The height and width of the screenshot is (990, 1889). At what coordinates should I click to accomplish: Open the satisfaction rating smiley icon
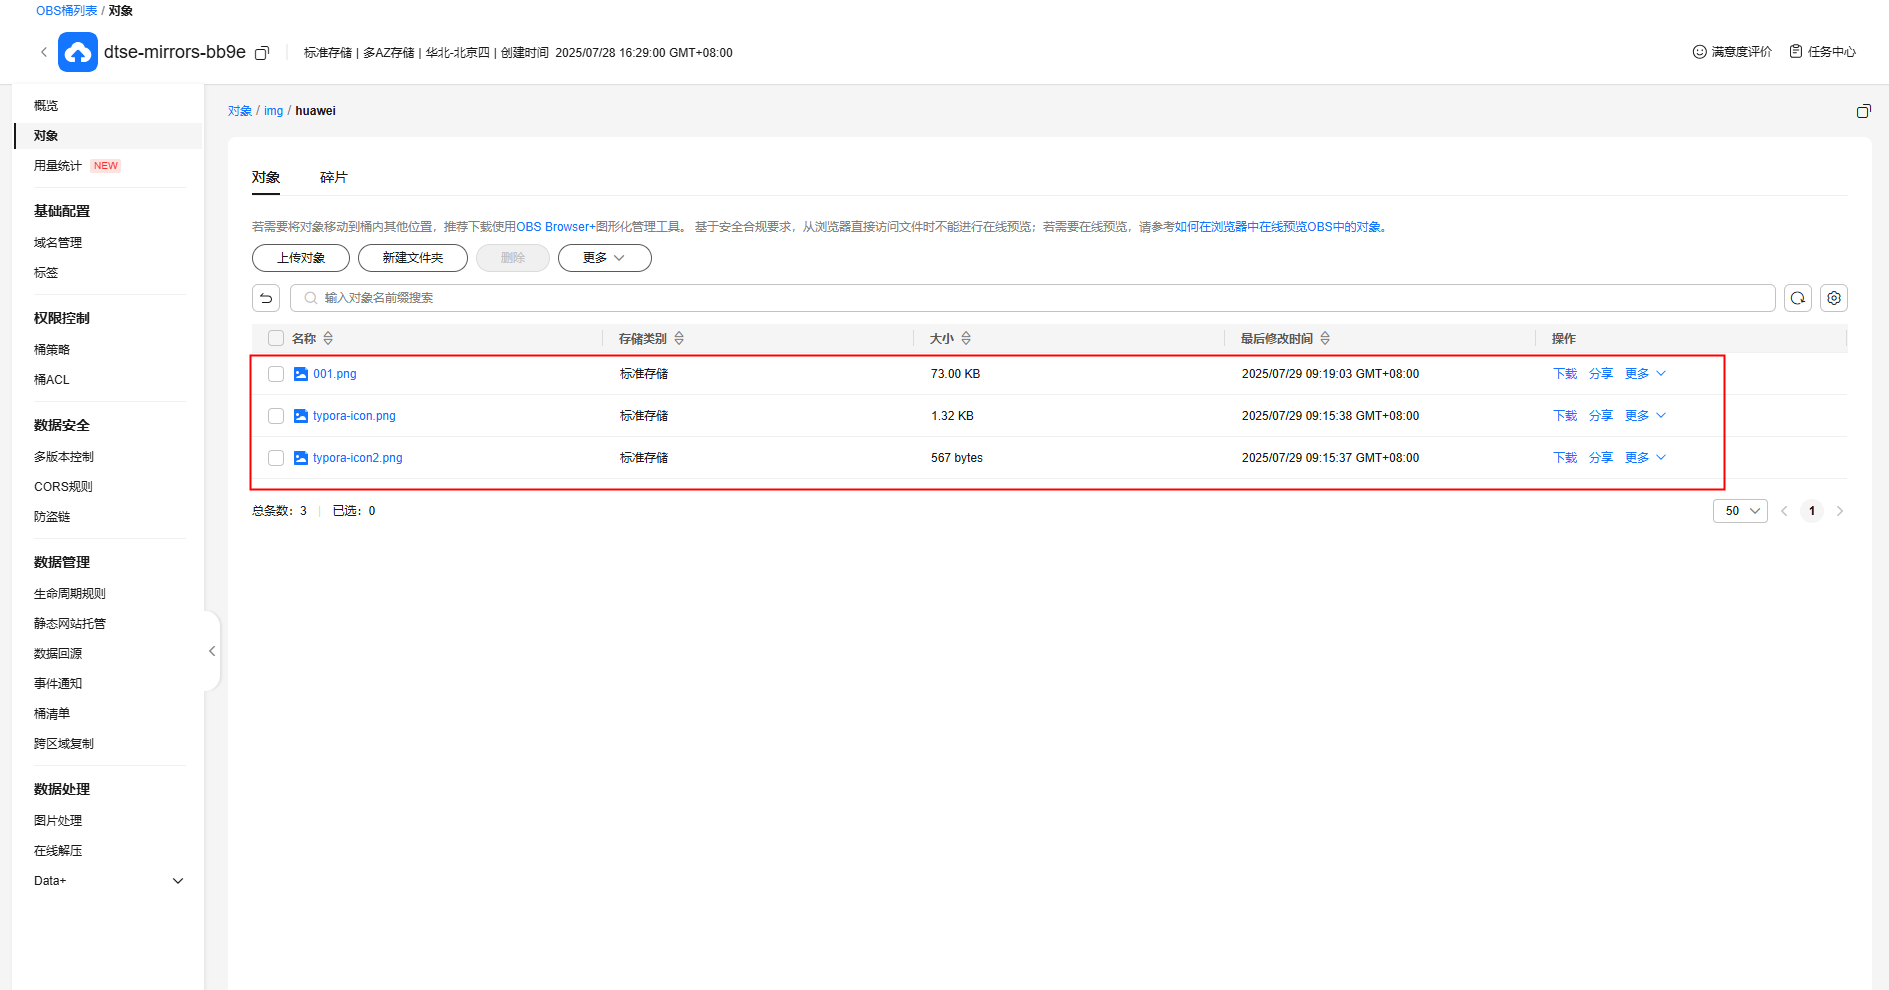(1699, 52)
